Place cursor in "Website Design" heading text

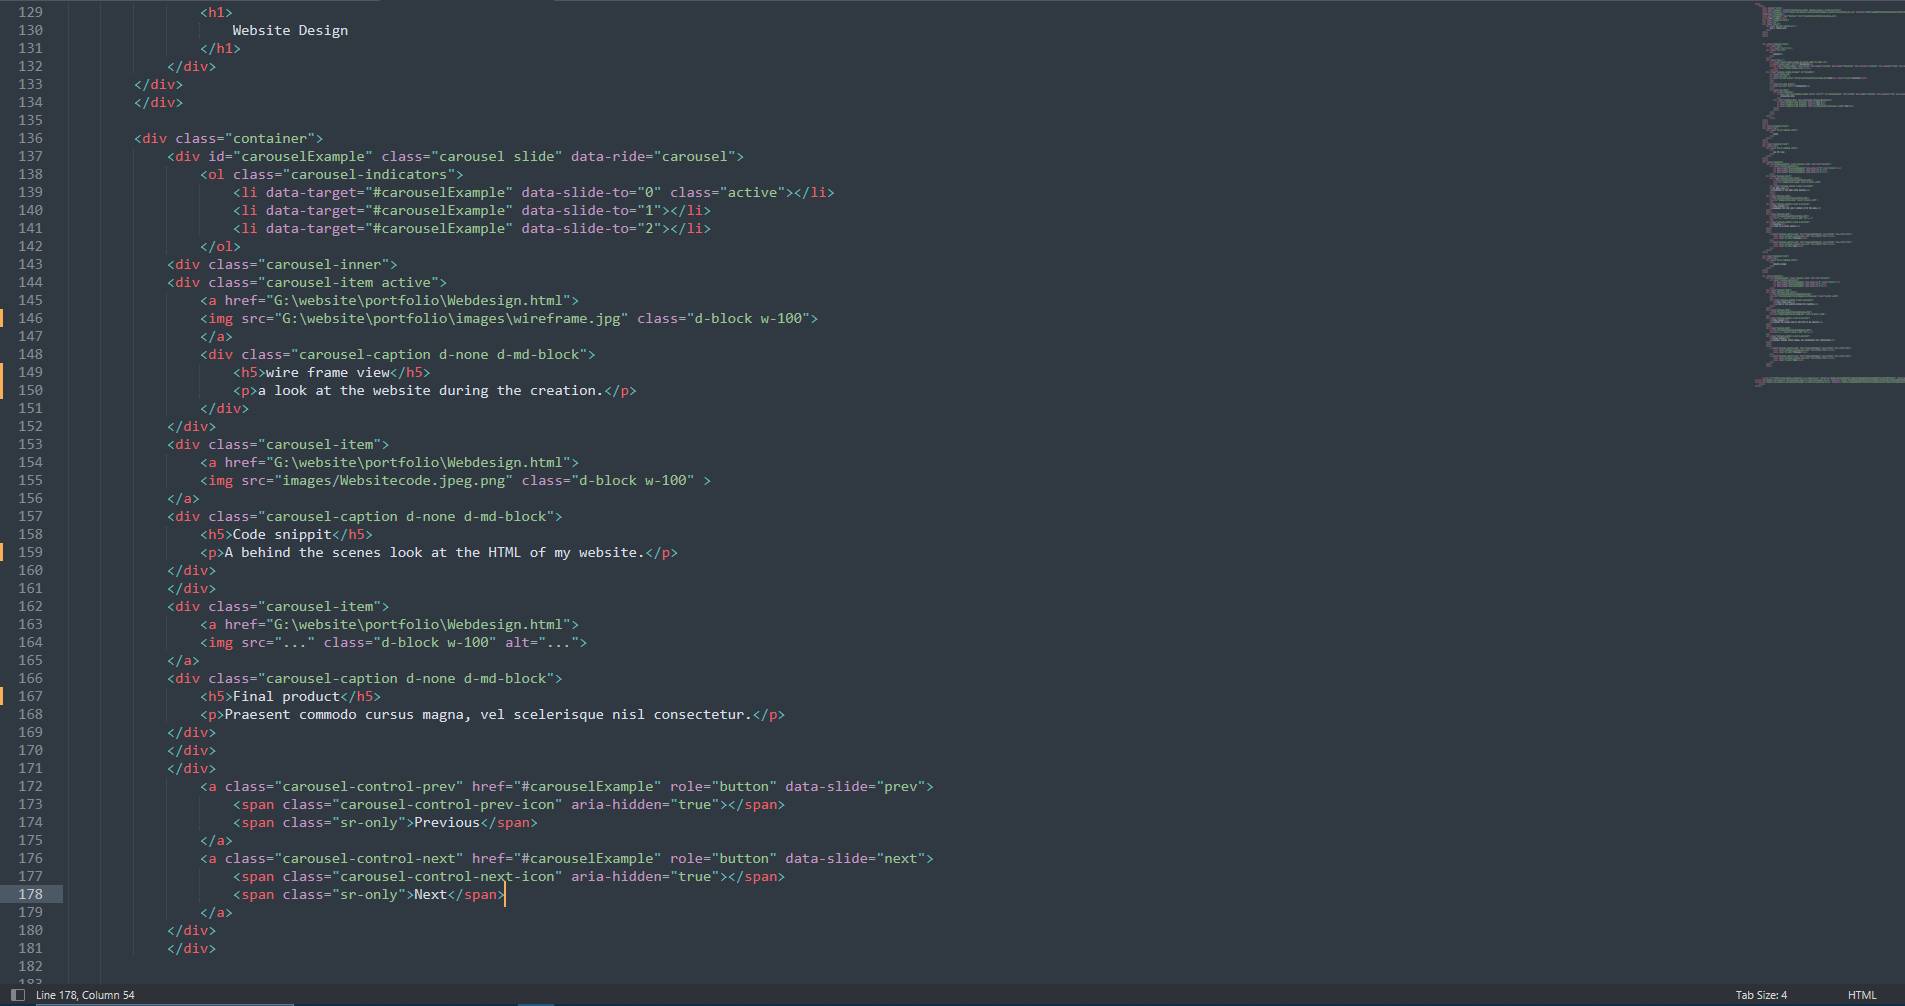290,30
